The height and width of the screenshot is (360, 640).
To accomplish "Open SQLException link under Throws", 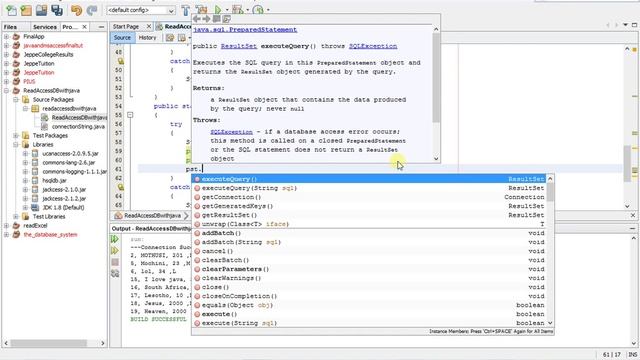I will pos(231,132).
